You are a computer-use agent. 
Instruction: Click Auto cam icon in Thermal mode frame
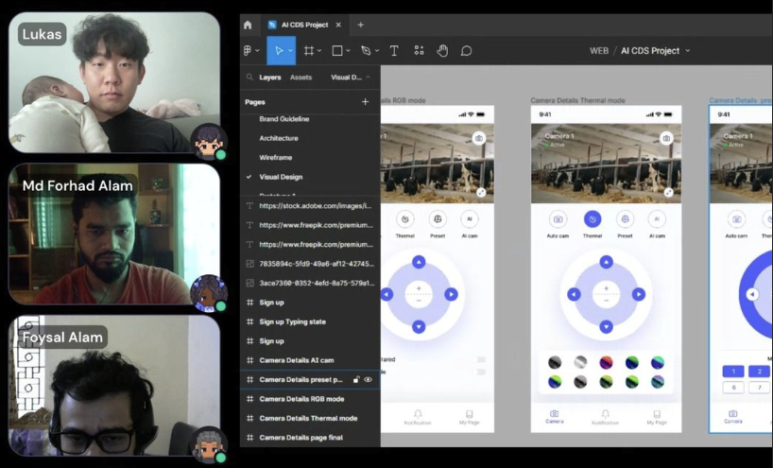(558, 219)
